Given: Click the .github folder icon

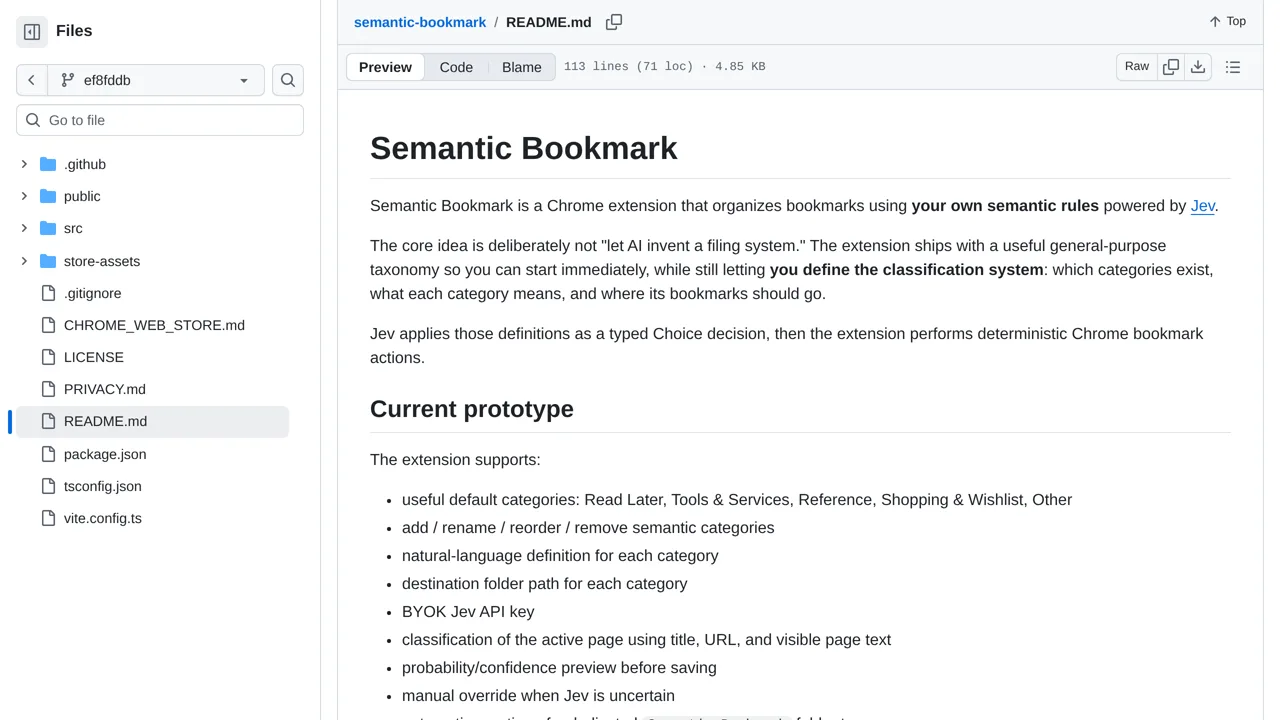Looking at the screenshot, I should (x=48, y=164).
